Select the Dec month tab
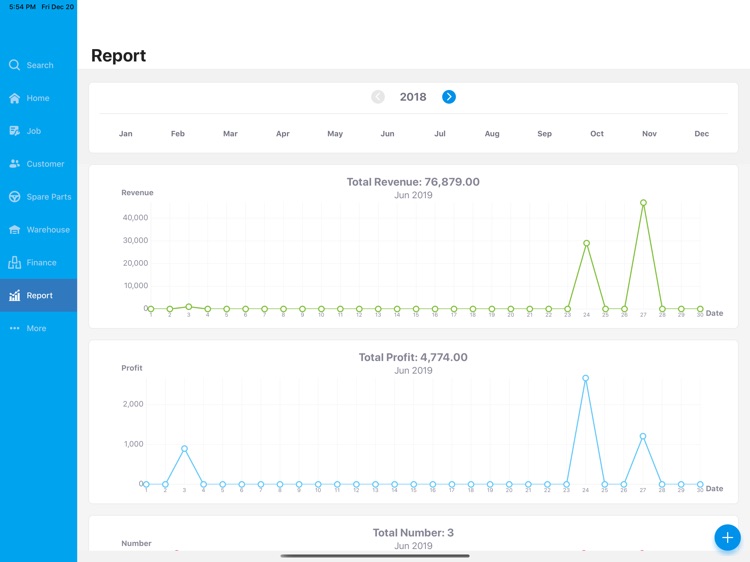750x562 pixels. coord(702,133)
